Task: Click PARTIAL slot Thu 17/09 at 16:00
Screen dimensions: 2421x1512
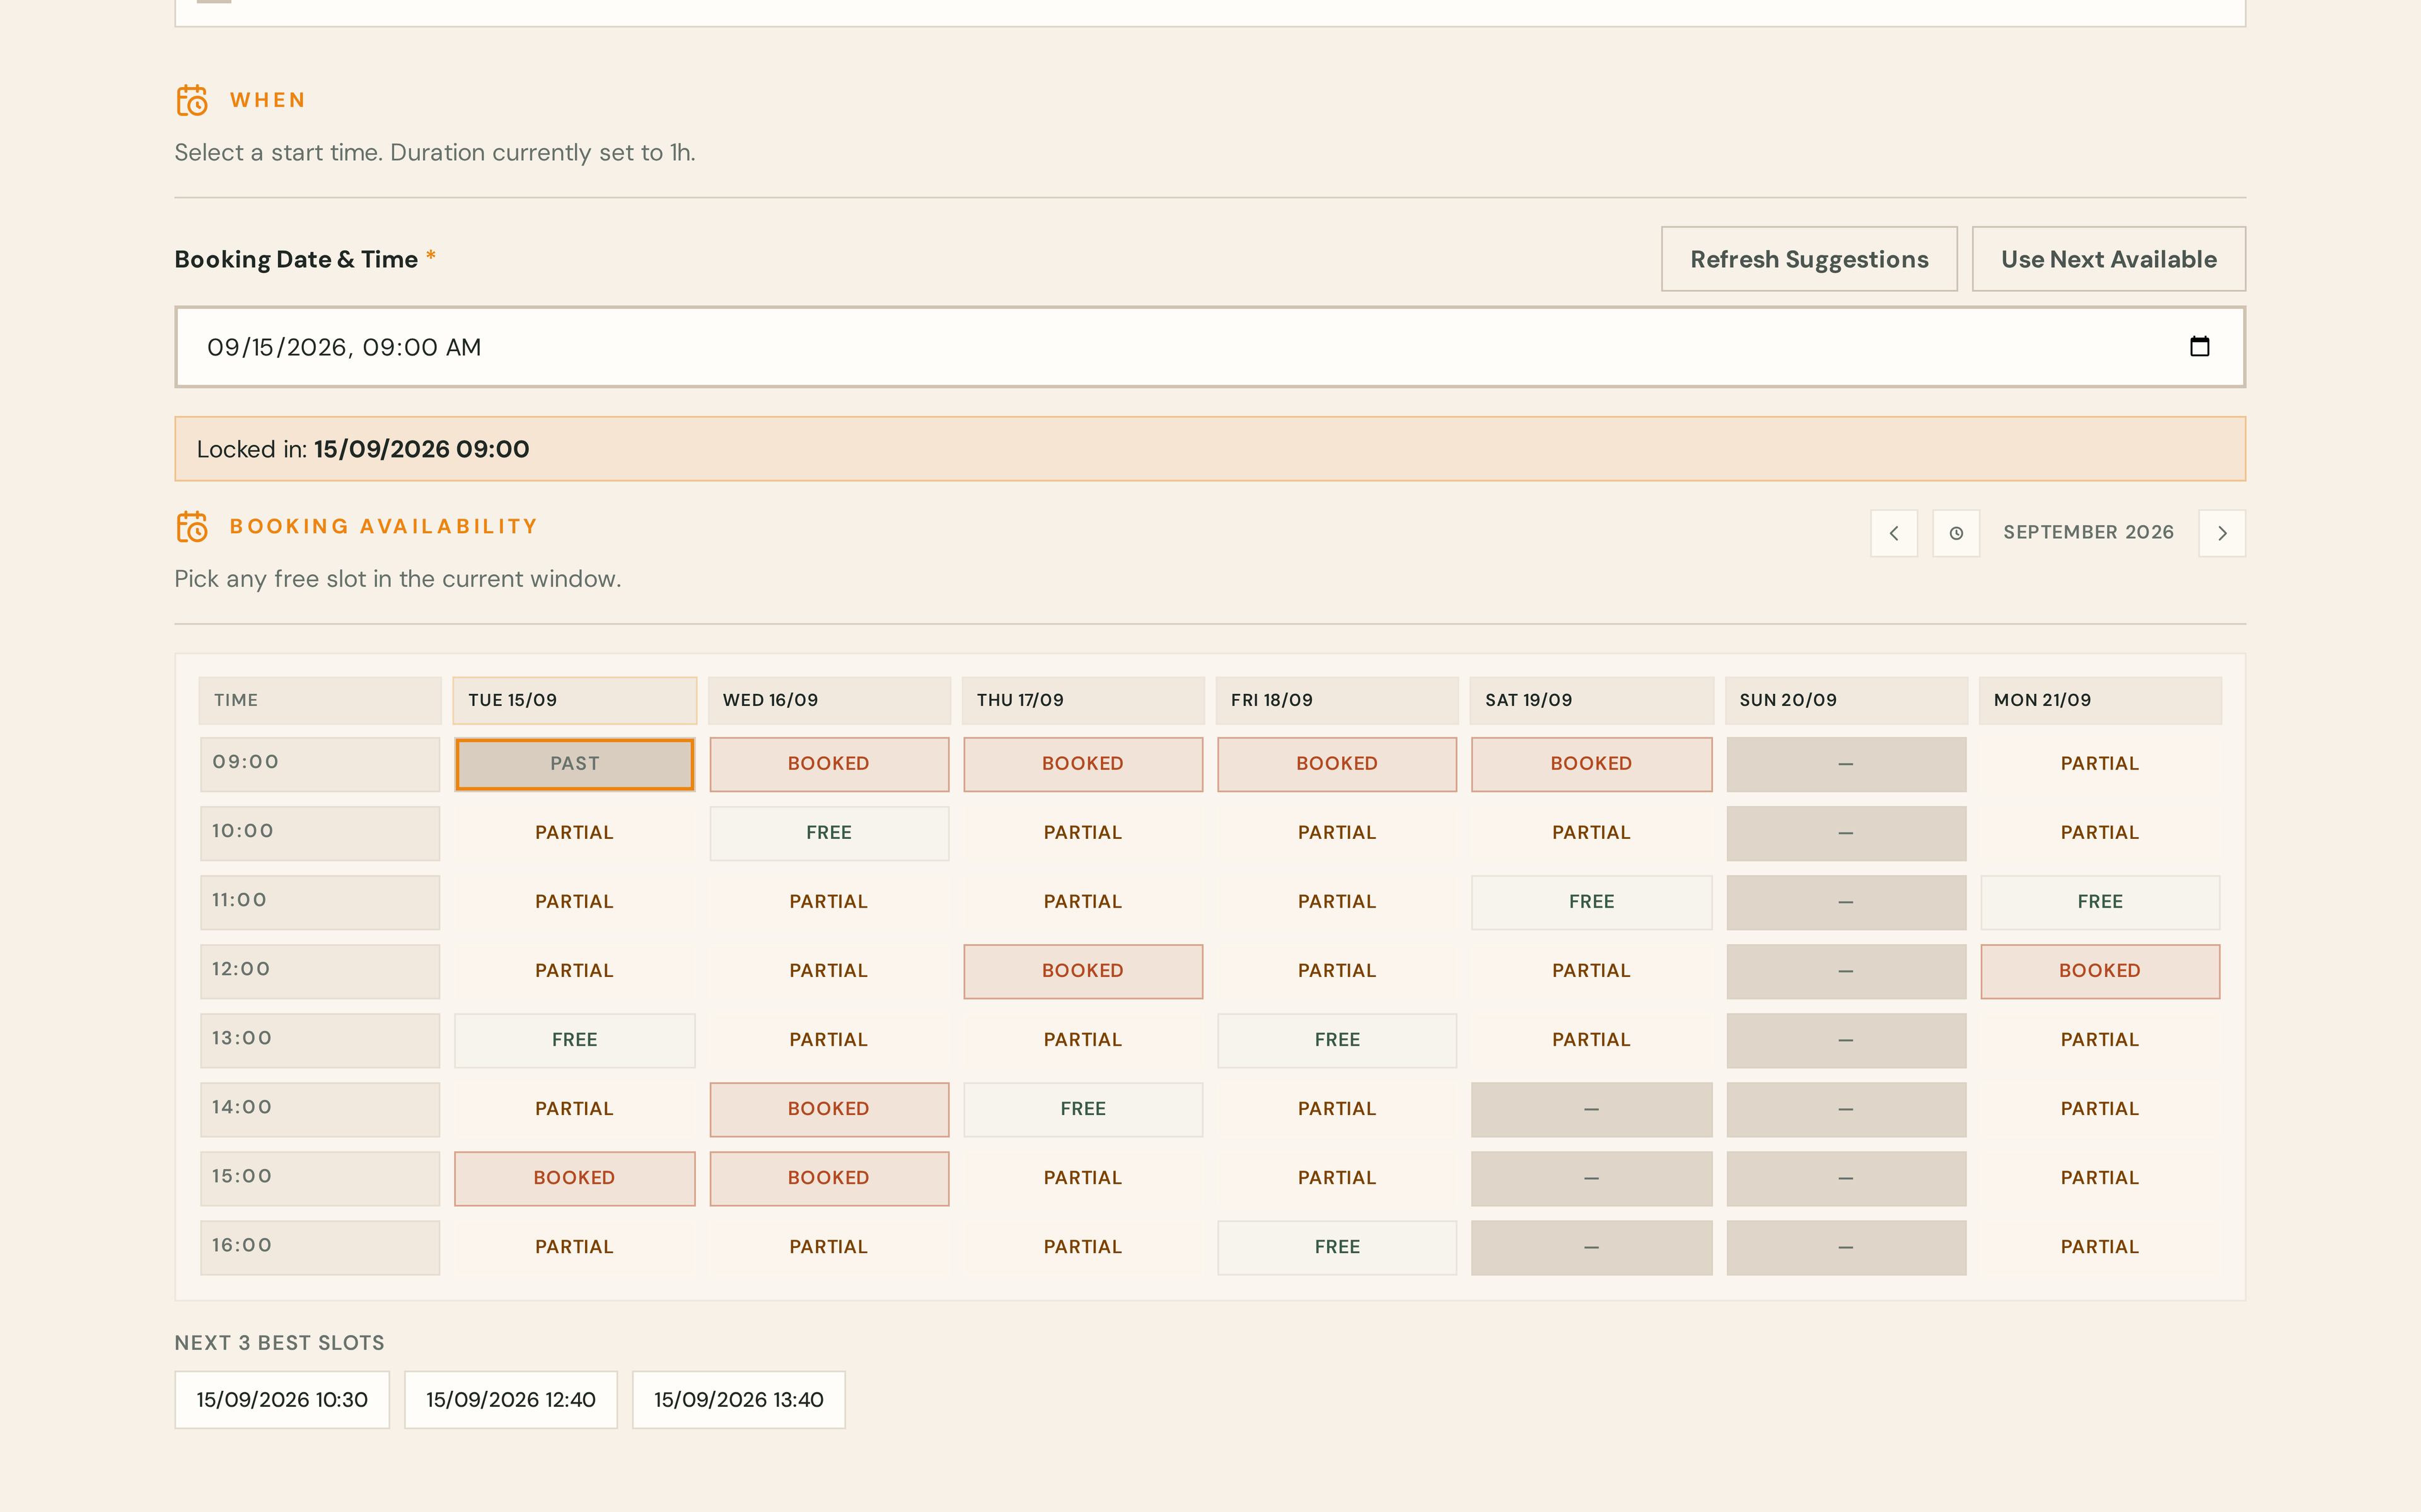Action: click(1083, 1247)
